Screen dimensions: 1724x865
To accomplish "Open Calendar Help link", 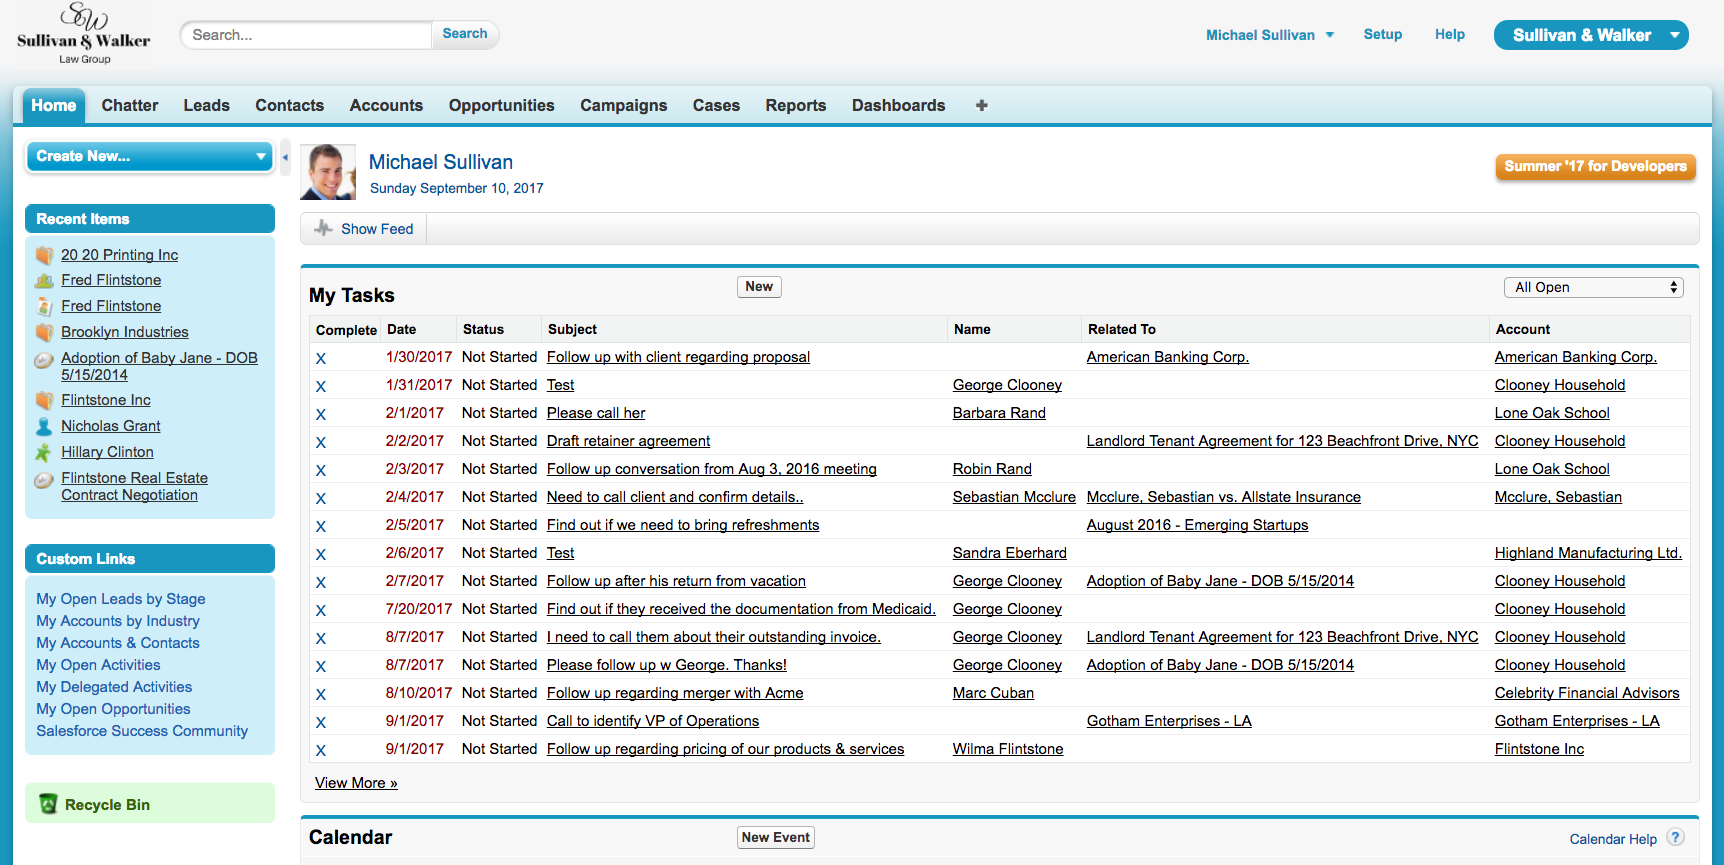I will 1613,839.
